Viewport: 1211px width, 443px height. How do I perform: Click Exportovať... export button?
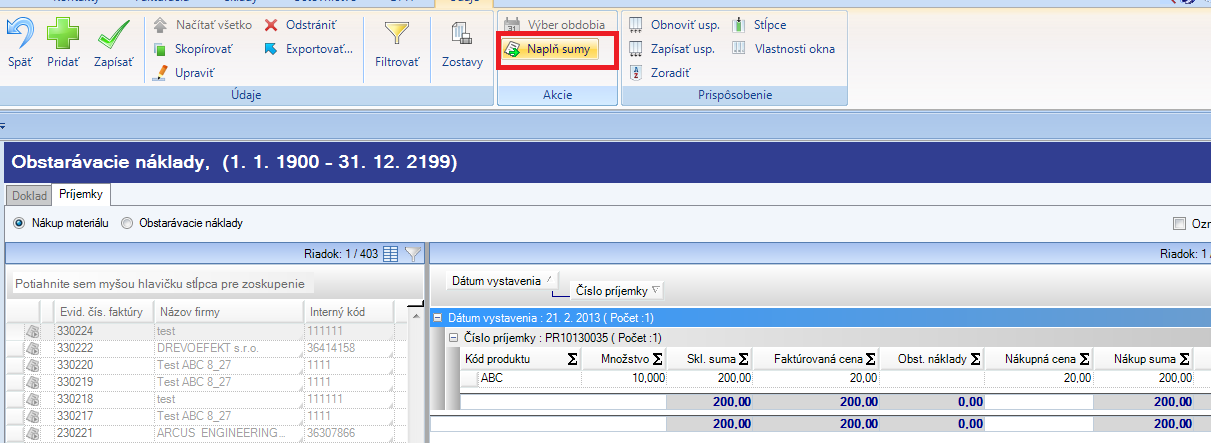tap(308, 48)
